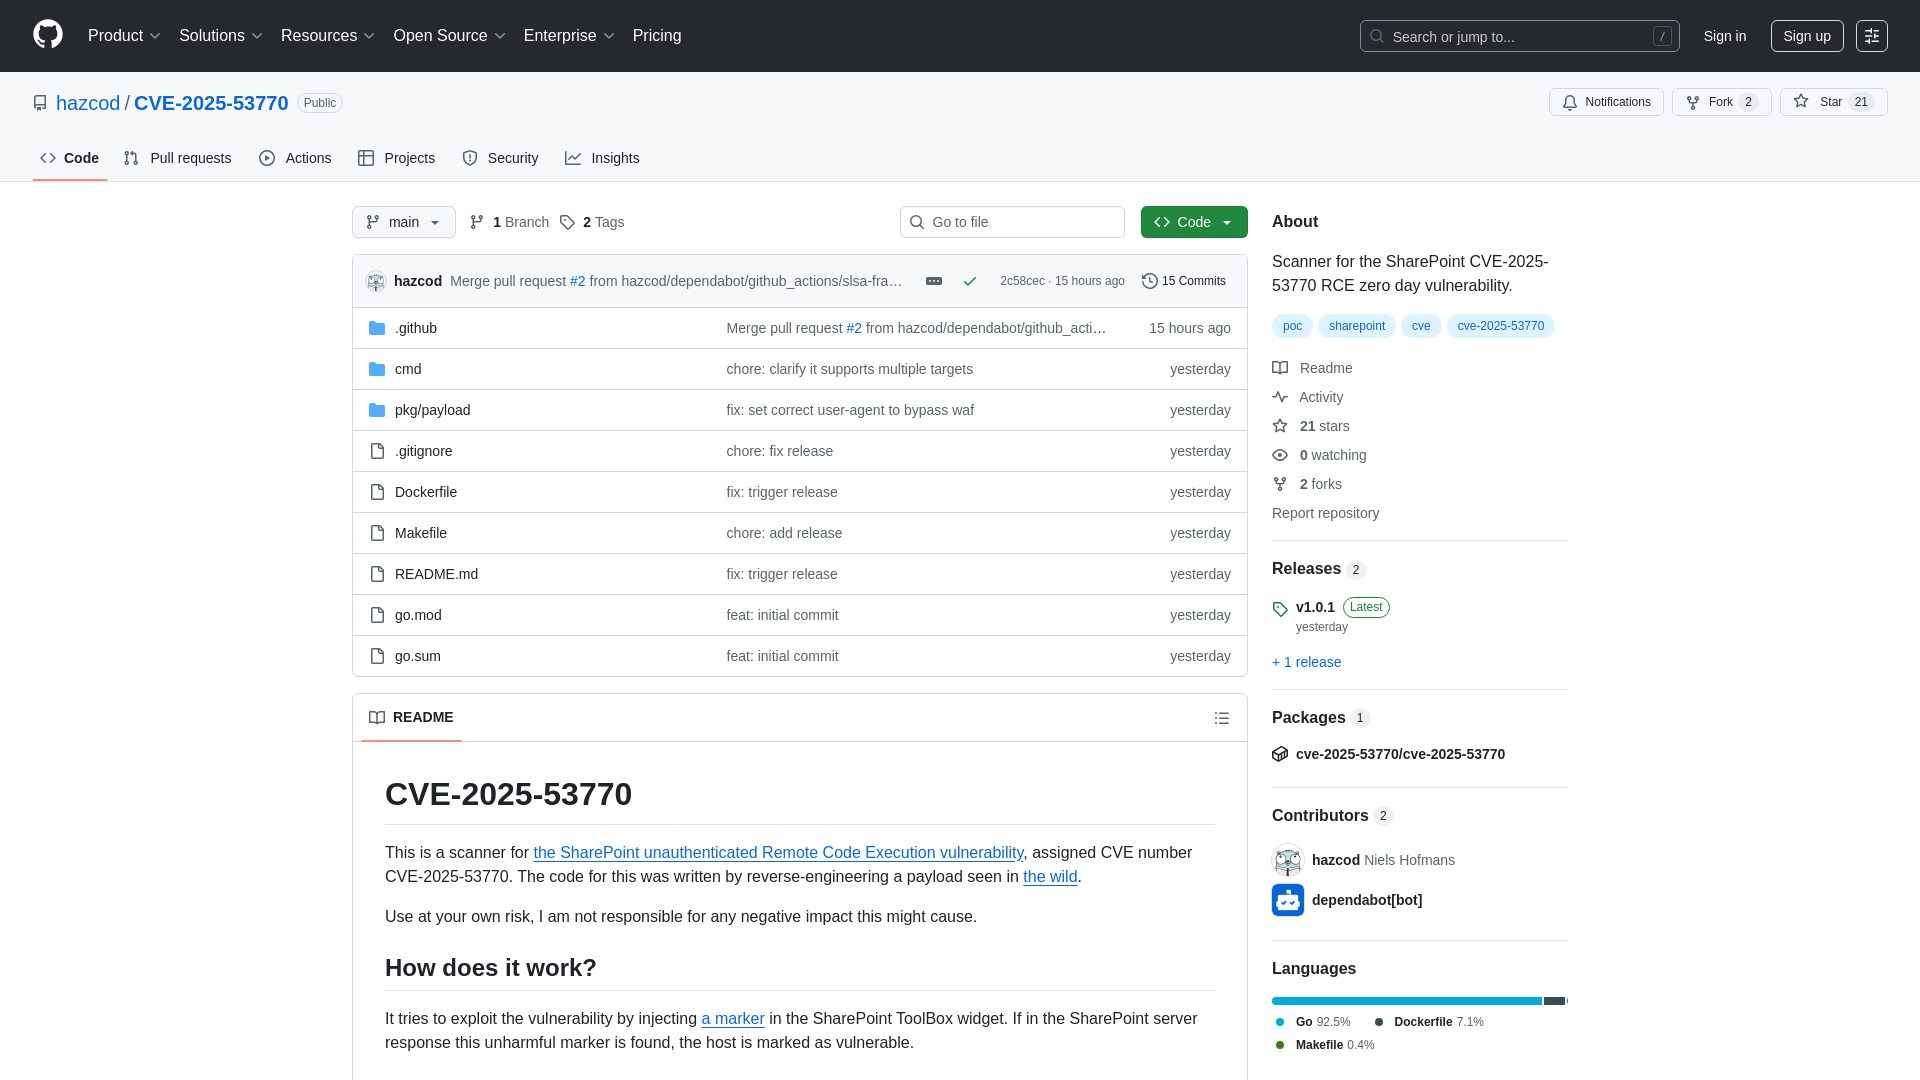The width and height of the screenshot is (1920, 1080).
Task: Click the pkg/payload folder icon
Action: click(377, 410)
